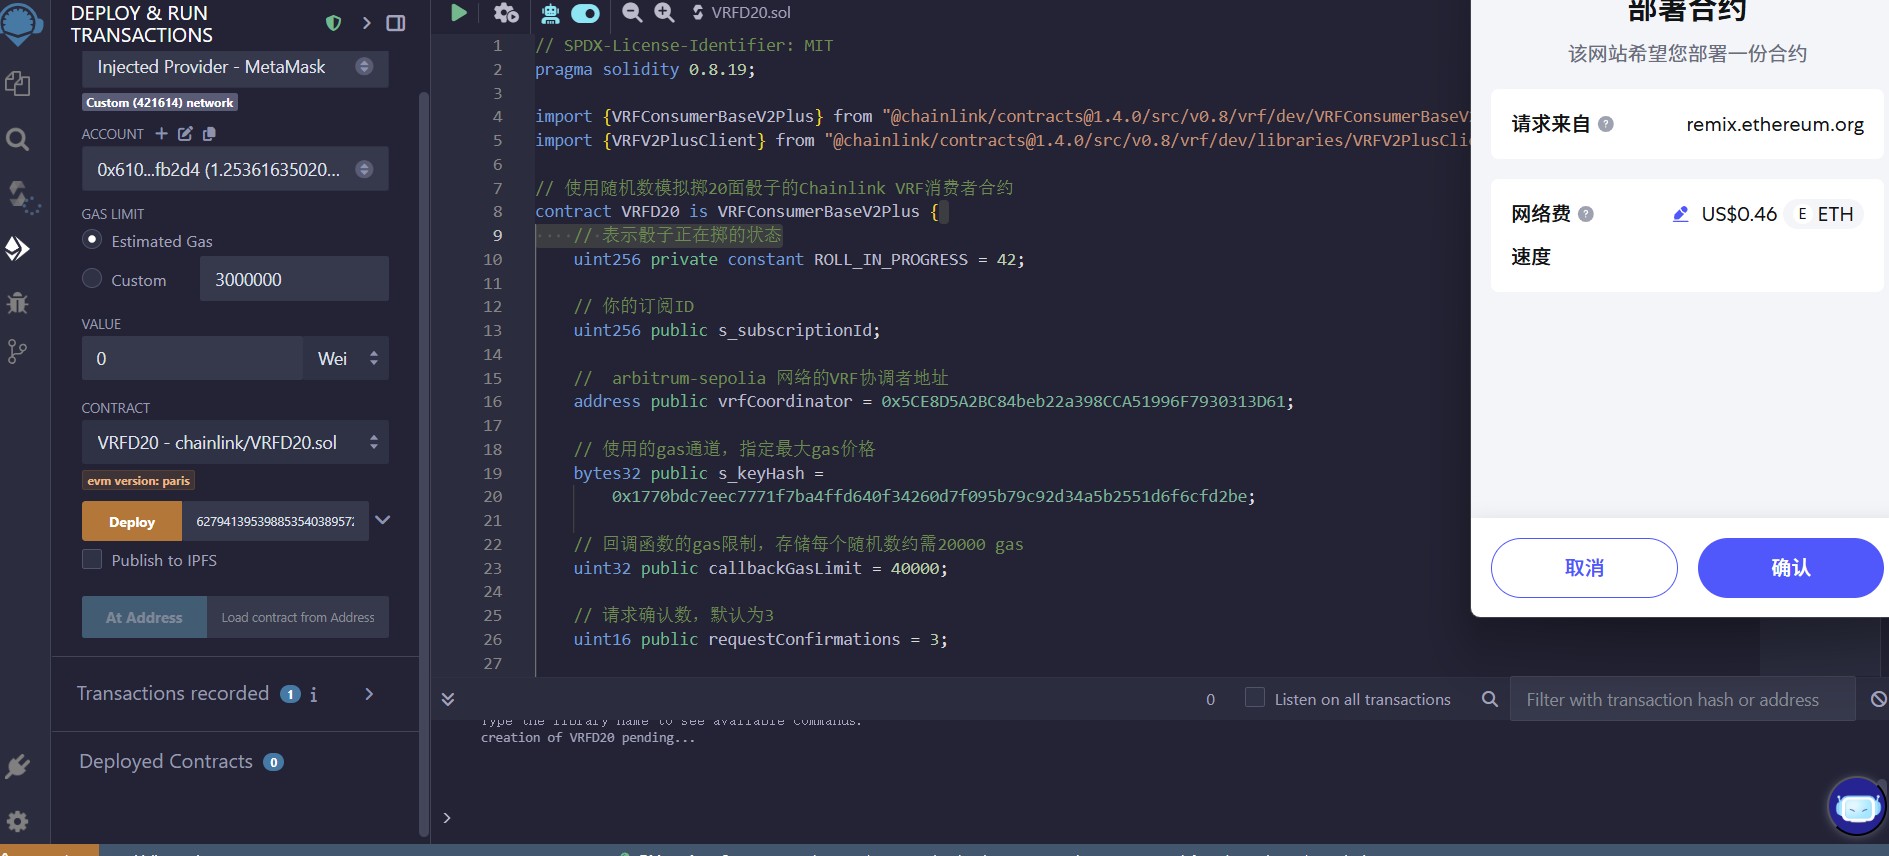Expand the Deploy parameters chevron
Viewport: 1889px width, 856px height.
tap(382, 520)
